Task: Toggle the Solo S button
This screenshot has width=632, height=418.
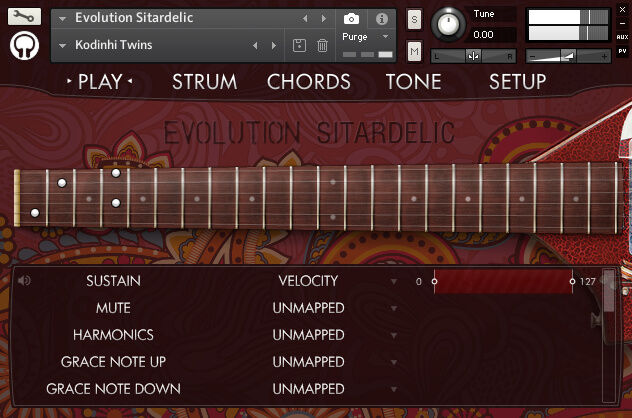Action: [414, 19]
